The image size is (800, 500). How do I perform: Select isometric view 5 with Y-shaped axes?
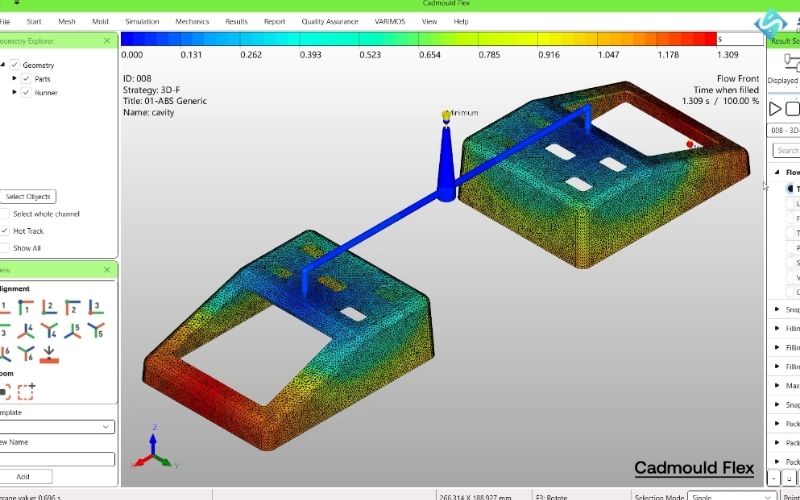tap(96, 331)
